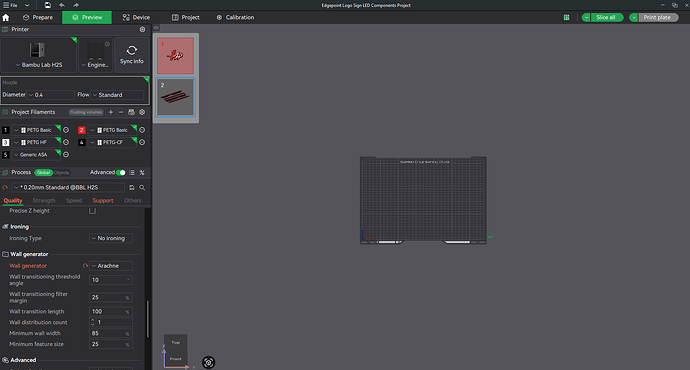Open the Ironing Type dropdown
Screen dimensions: 690x370
pyautogui.click(x=111, y=238)
